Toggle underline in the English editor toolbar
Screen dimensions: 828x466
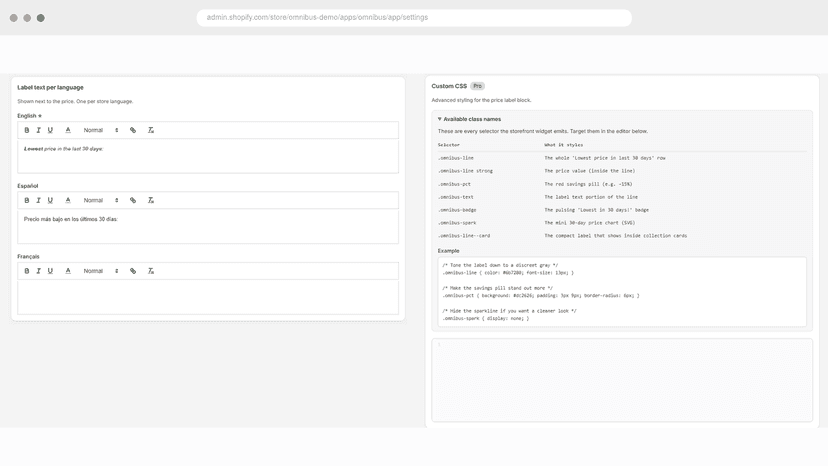pos(50,130)
